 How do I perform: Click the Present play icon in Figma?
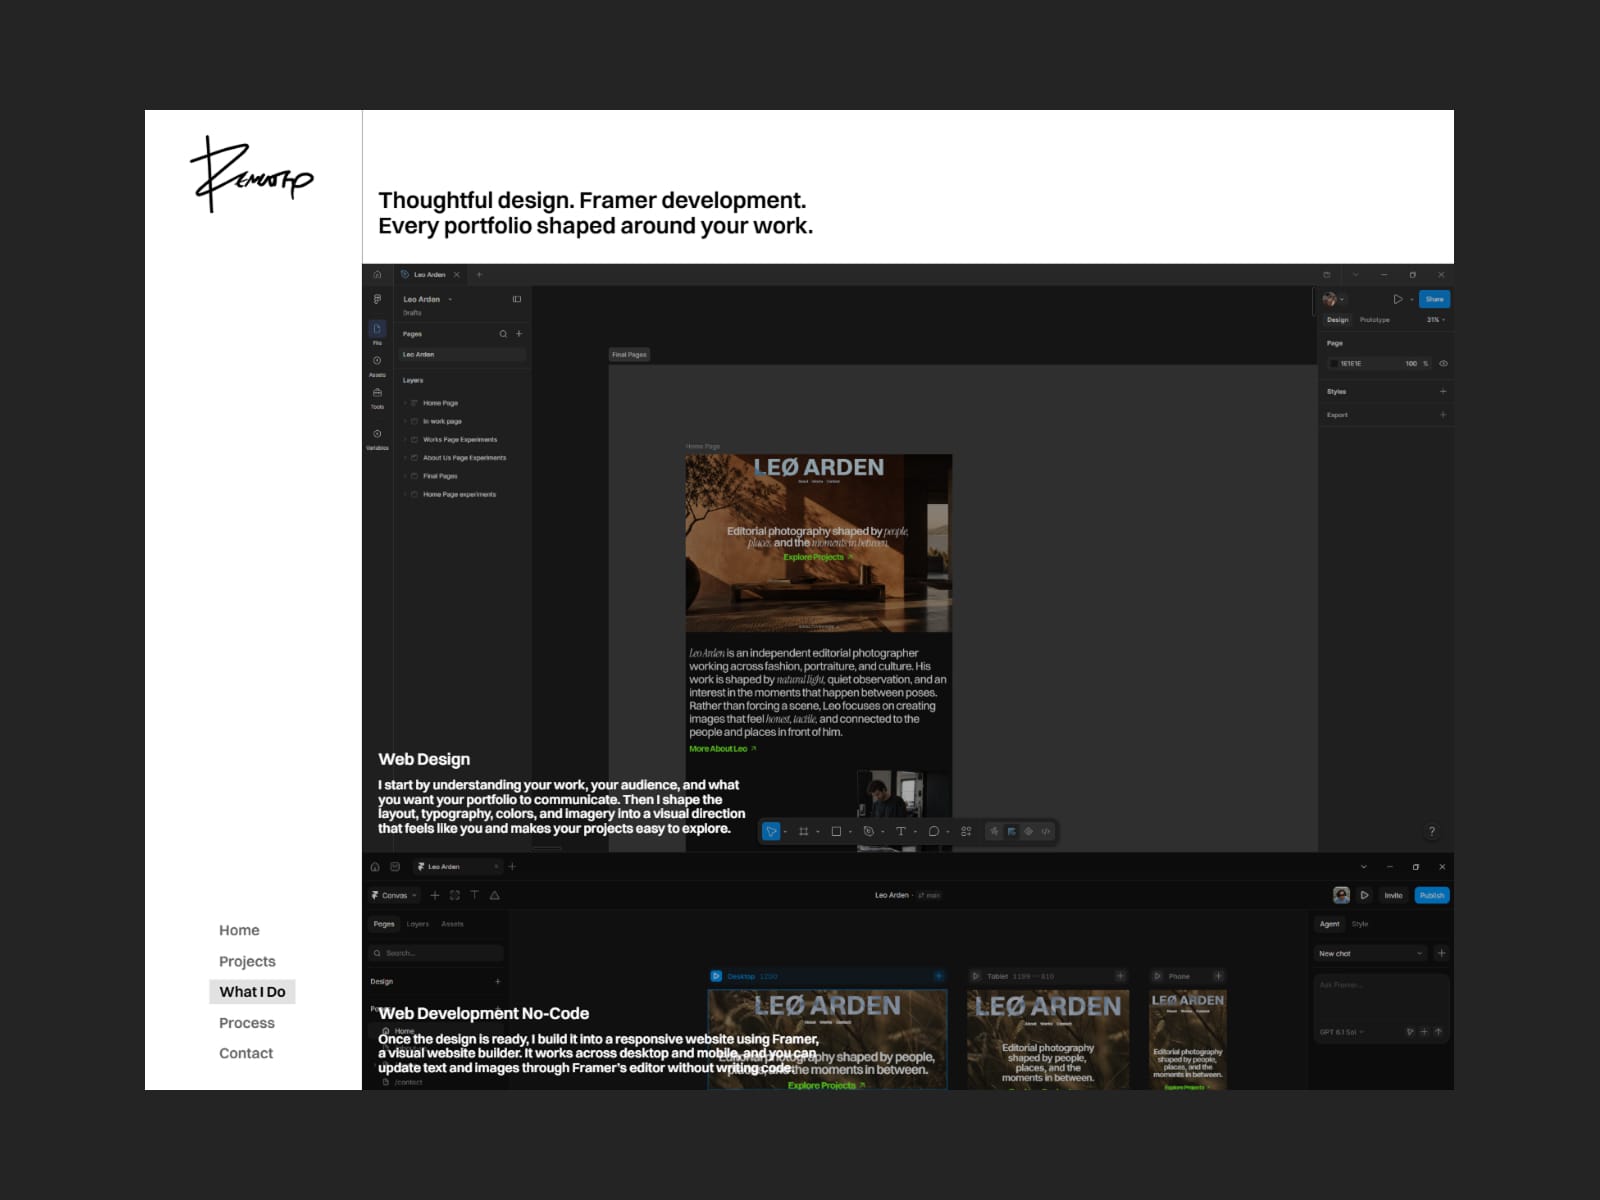[x=1397, y=299]
